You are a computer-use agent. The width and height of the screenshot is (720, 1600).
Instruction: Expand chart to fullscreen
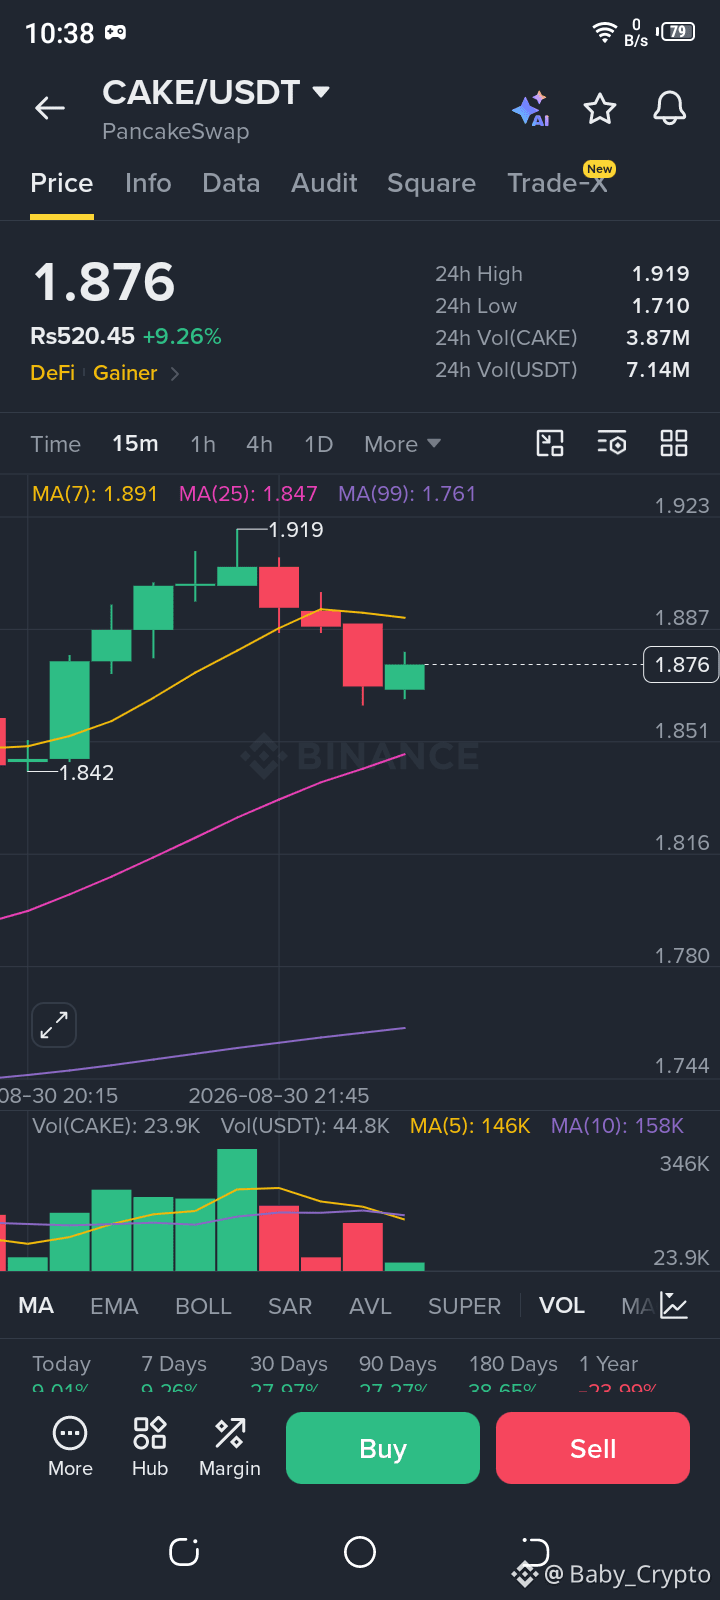(x=54, y=1025)
